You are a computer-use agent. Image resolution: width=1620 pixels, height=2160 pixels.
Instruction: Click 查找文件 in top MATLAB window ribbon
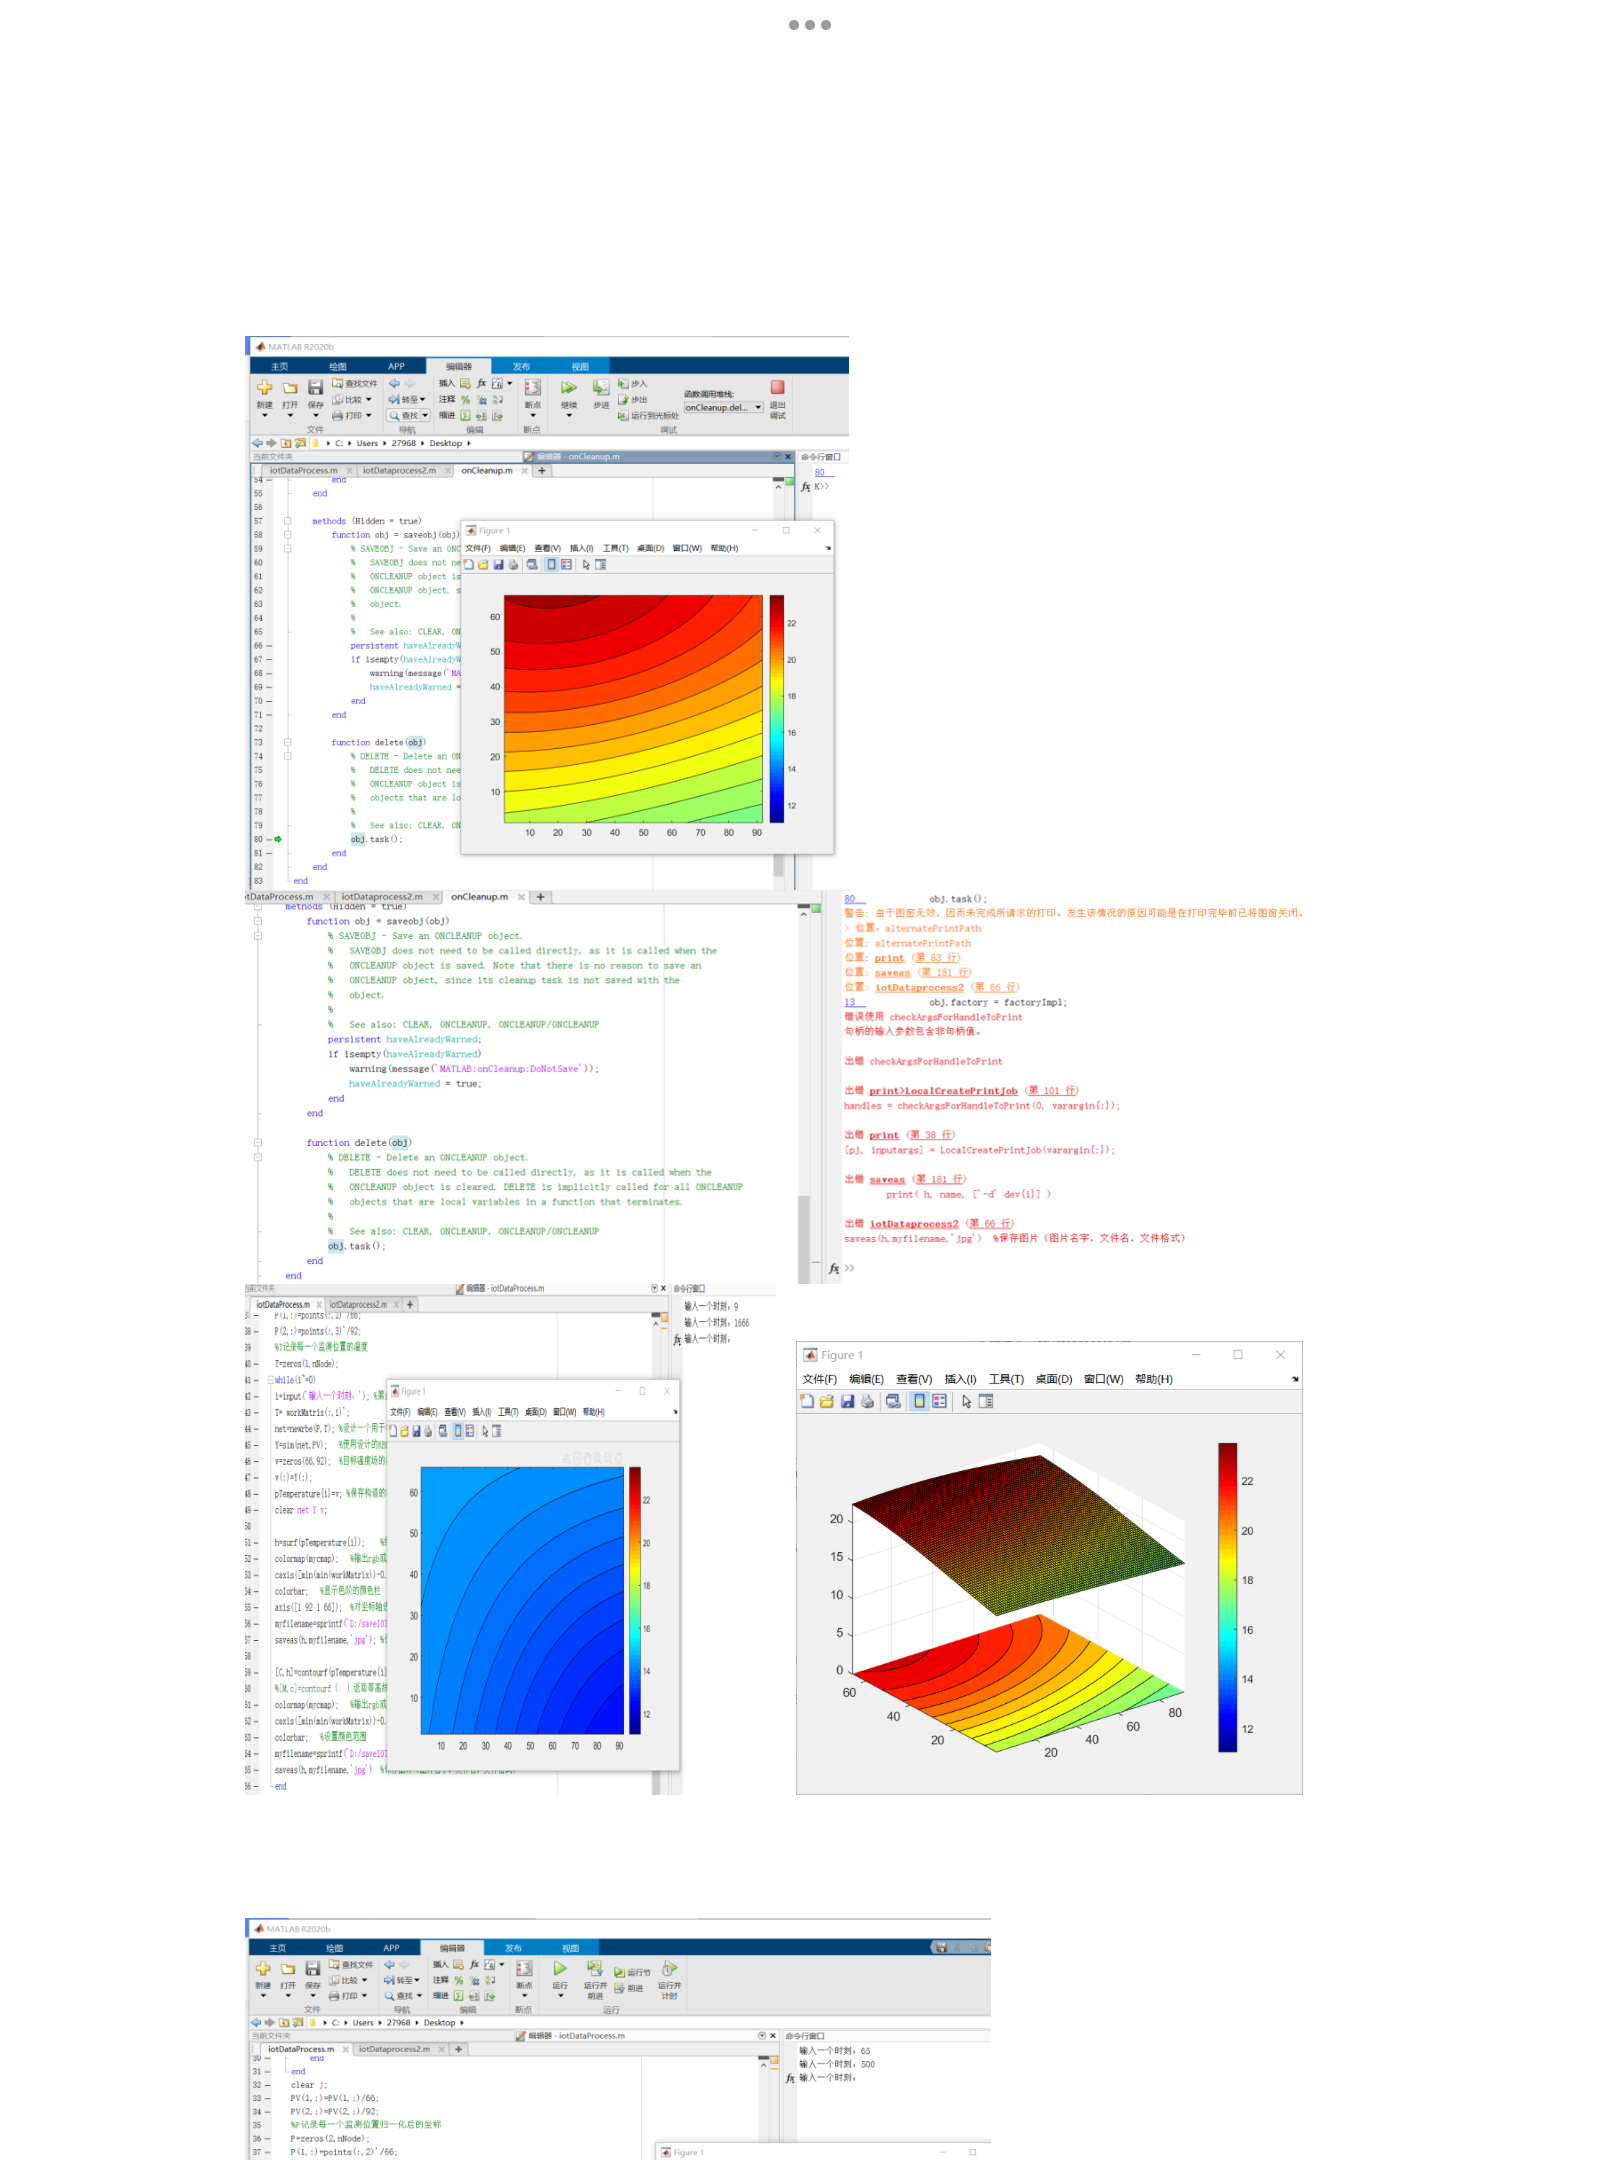click(x=355, y=383)
